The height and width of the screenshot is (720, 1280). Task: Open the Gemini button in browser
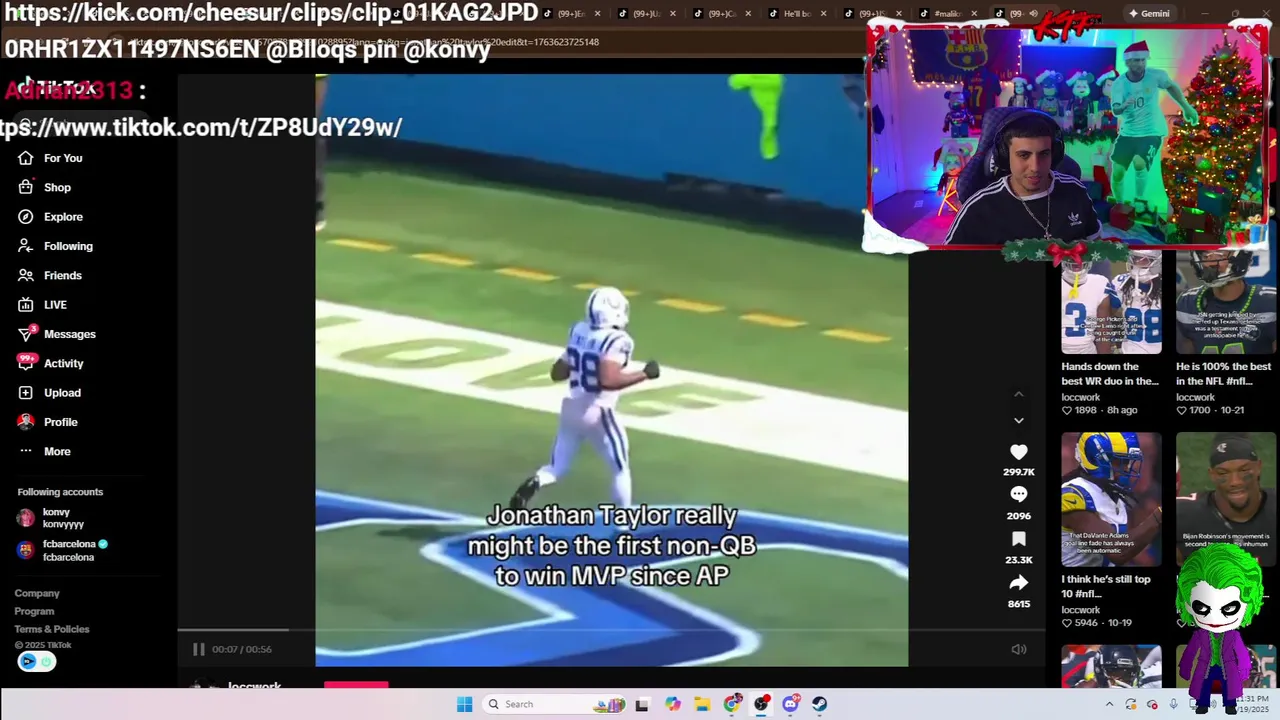1149,13
